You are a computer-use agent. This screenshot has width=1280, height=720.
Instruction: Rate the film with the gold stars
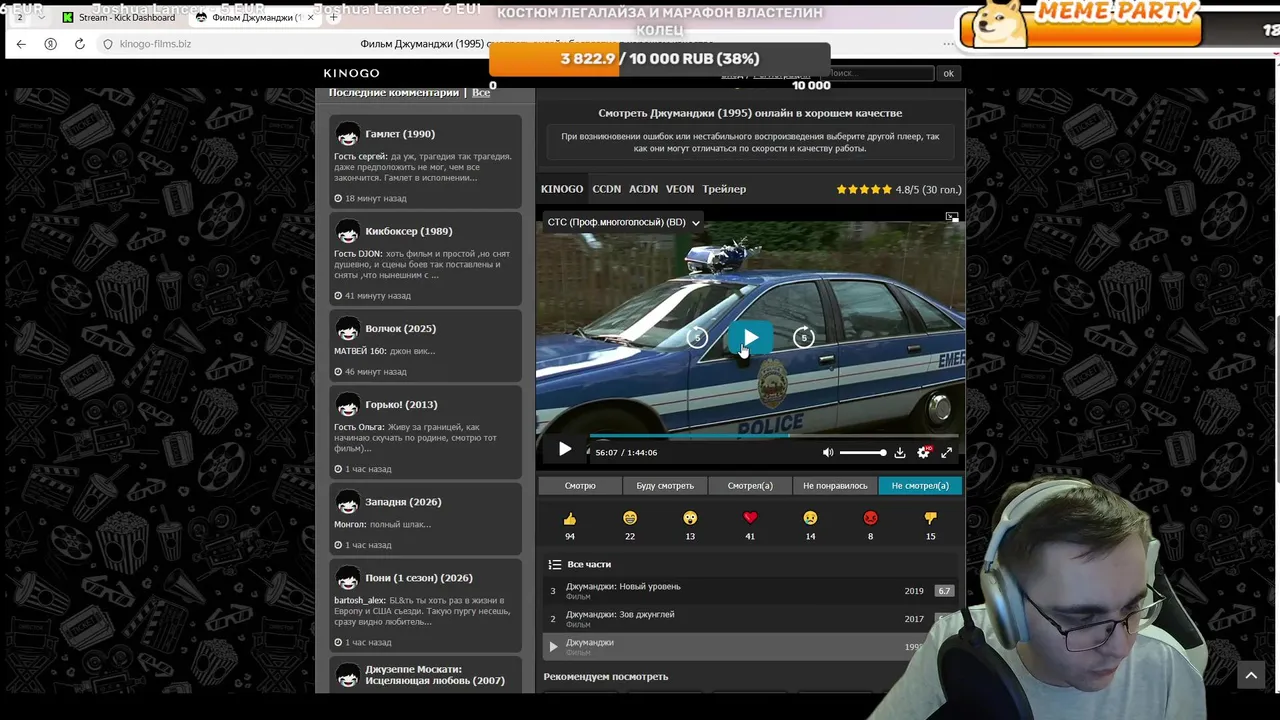[x=864, y=189]
